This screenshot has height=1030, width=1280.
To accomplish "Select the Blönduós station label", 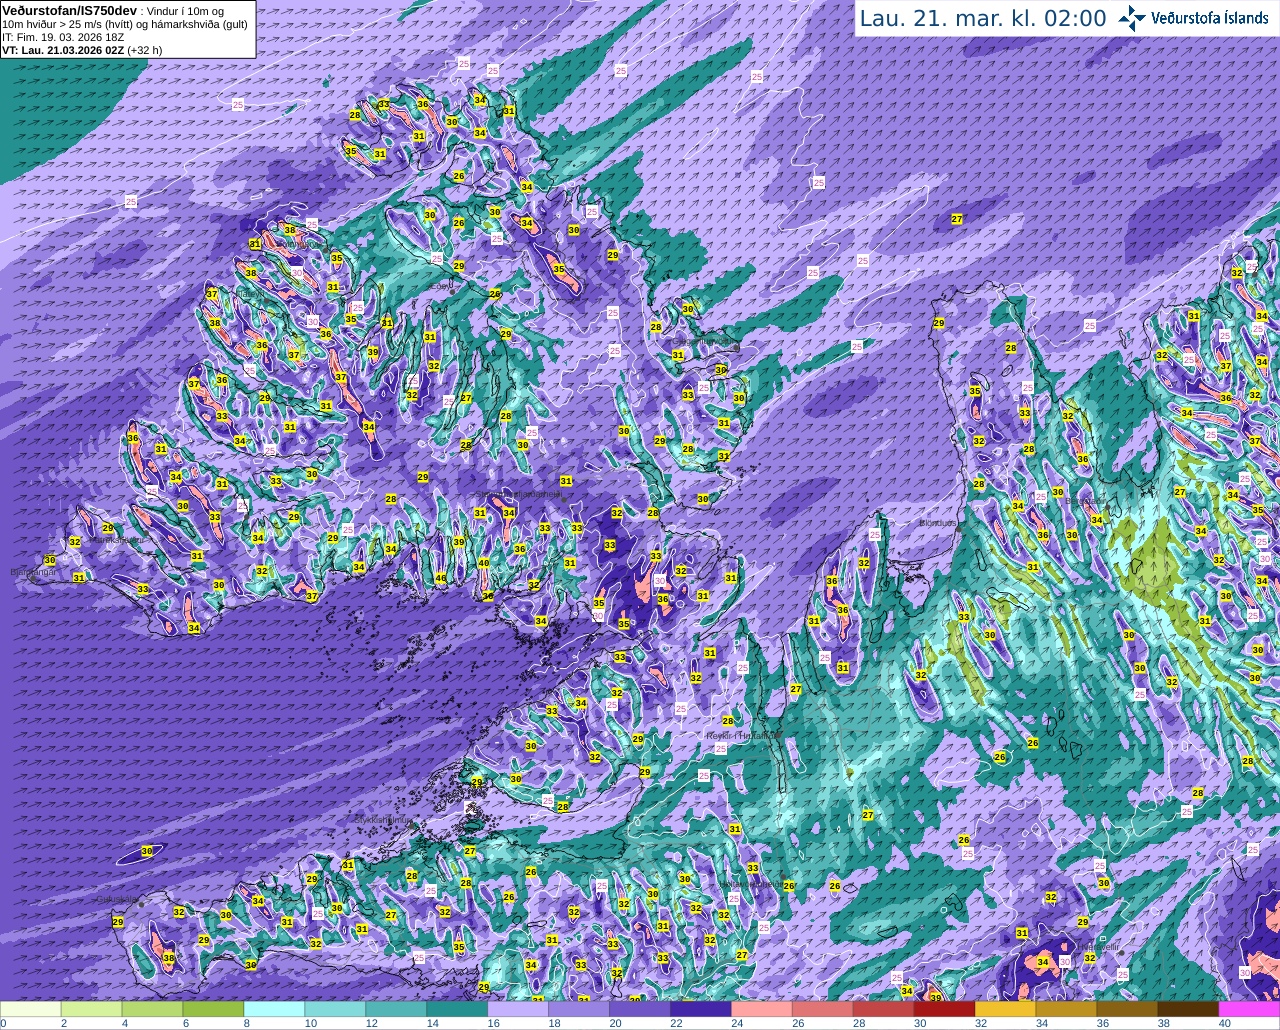I will [939, 522].
